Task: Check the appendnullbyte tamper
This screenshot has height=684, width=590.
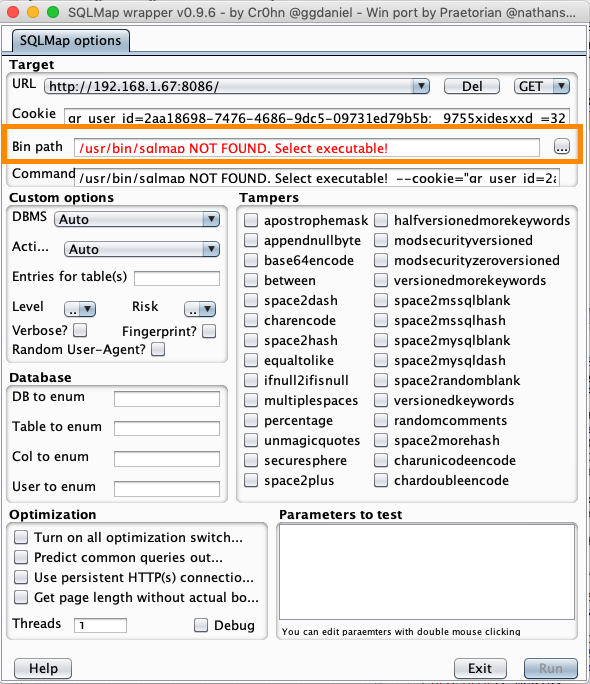Action: pos(251,240)
